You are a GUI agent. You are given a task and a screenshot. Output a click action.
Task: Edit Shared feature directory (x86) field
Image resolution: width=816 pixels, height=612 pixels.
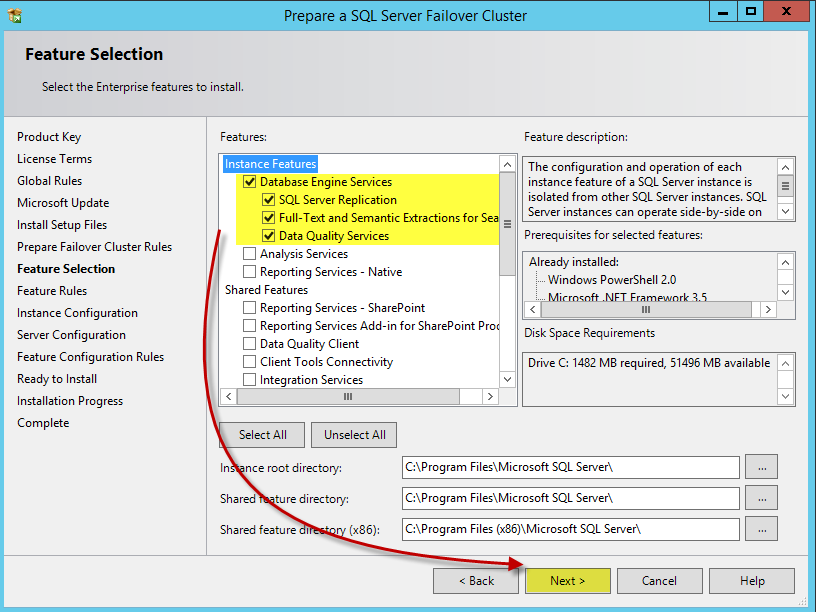click(570, 529)
